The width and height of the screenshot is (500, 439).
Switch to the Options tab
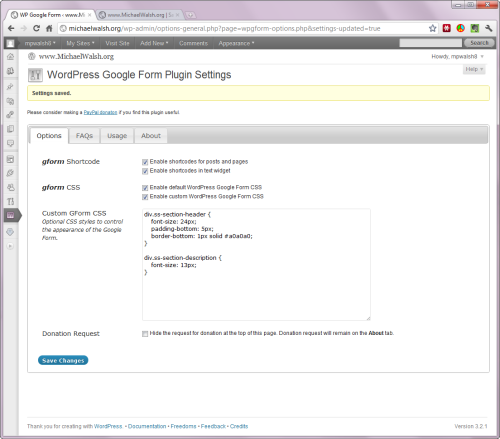(49, 136)
